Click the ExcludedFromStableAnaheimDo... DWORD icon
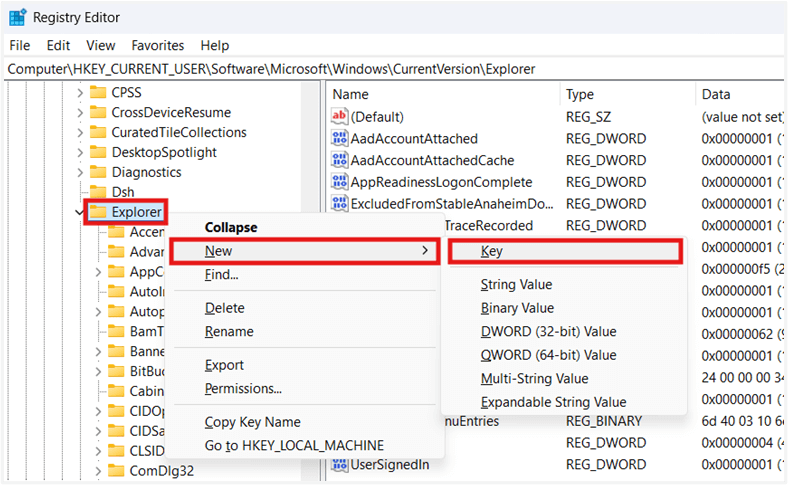The height and width of the screenshot is (485, 788). (339, 204)
